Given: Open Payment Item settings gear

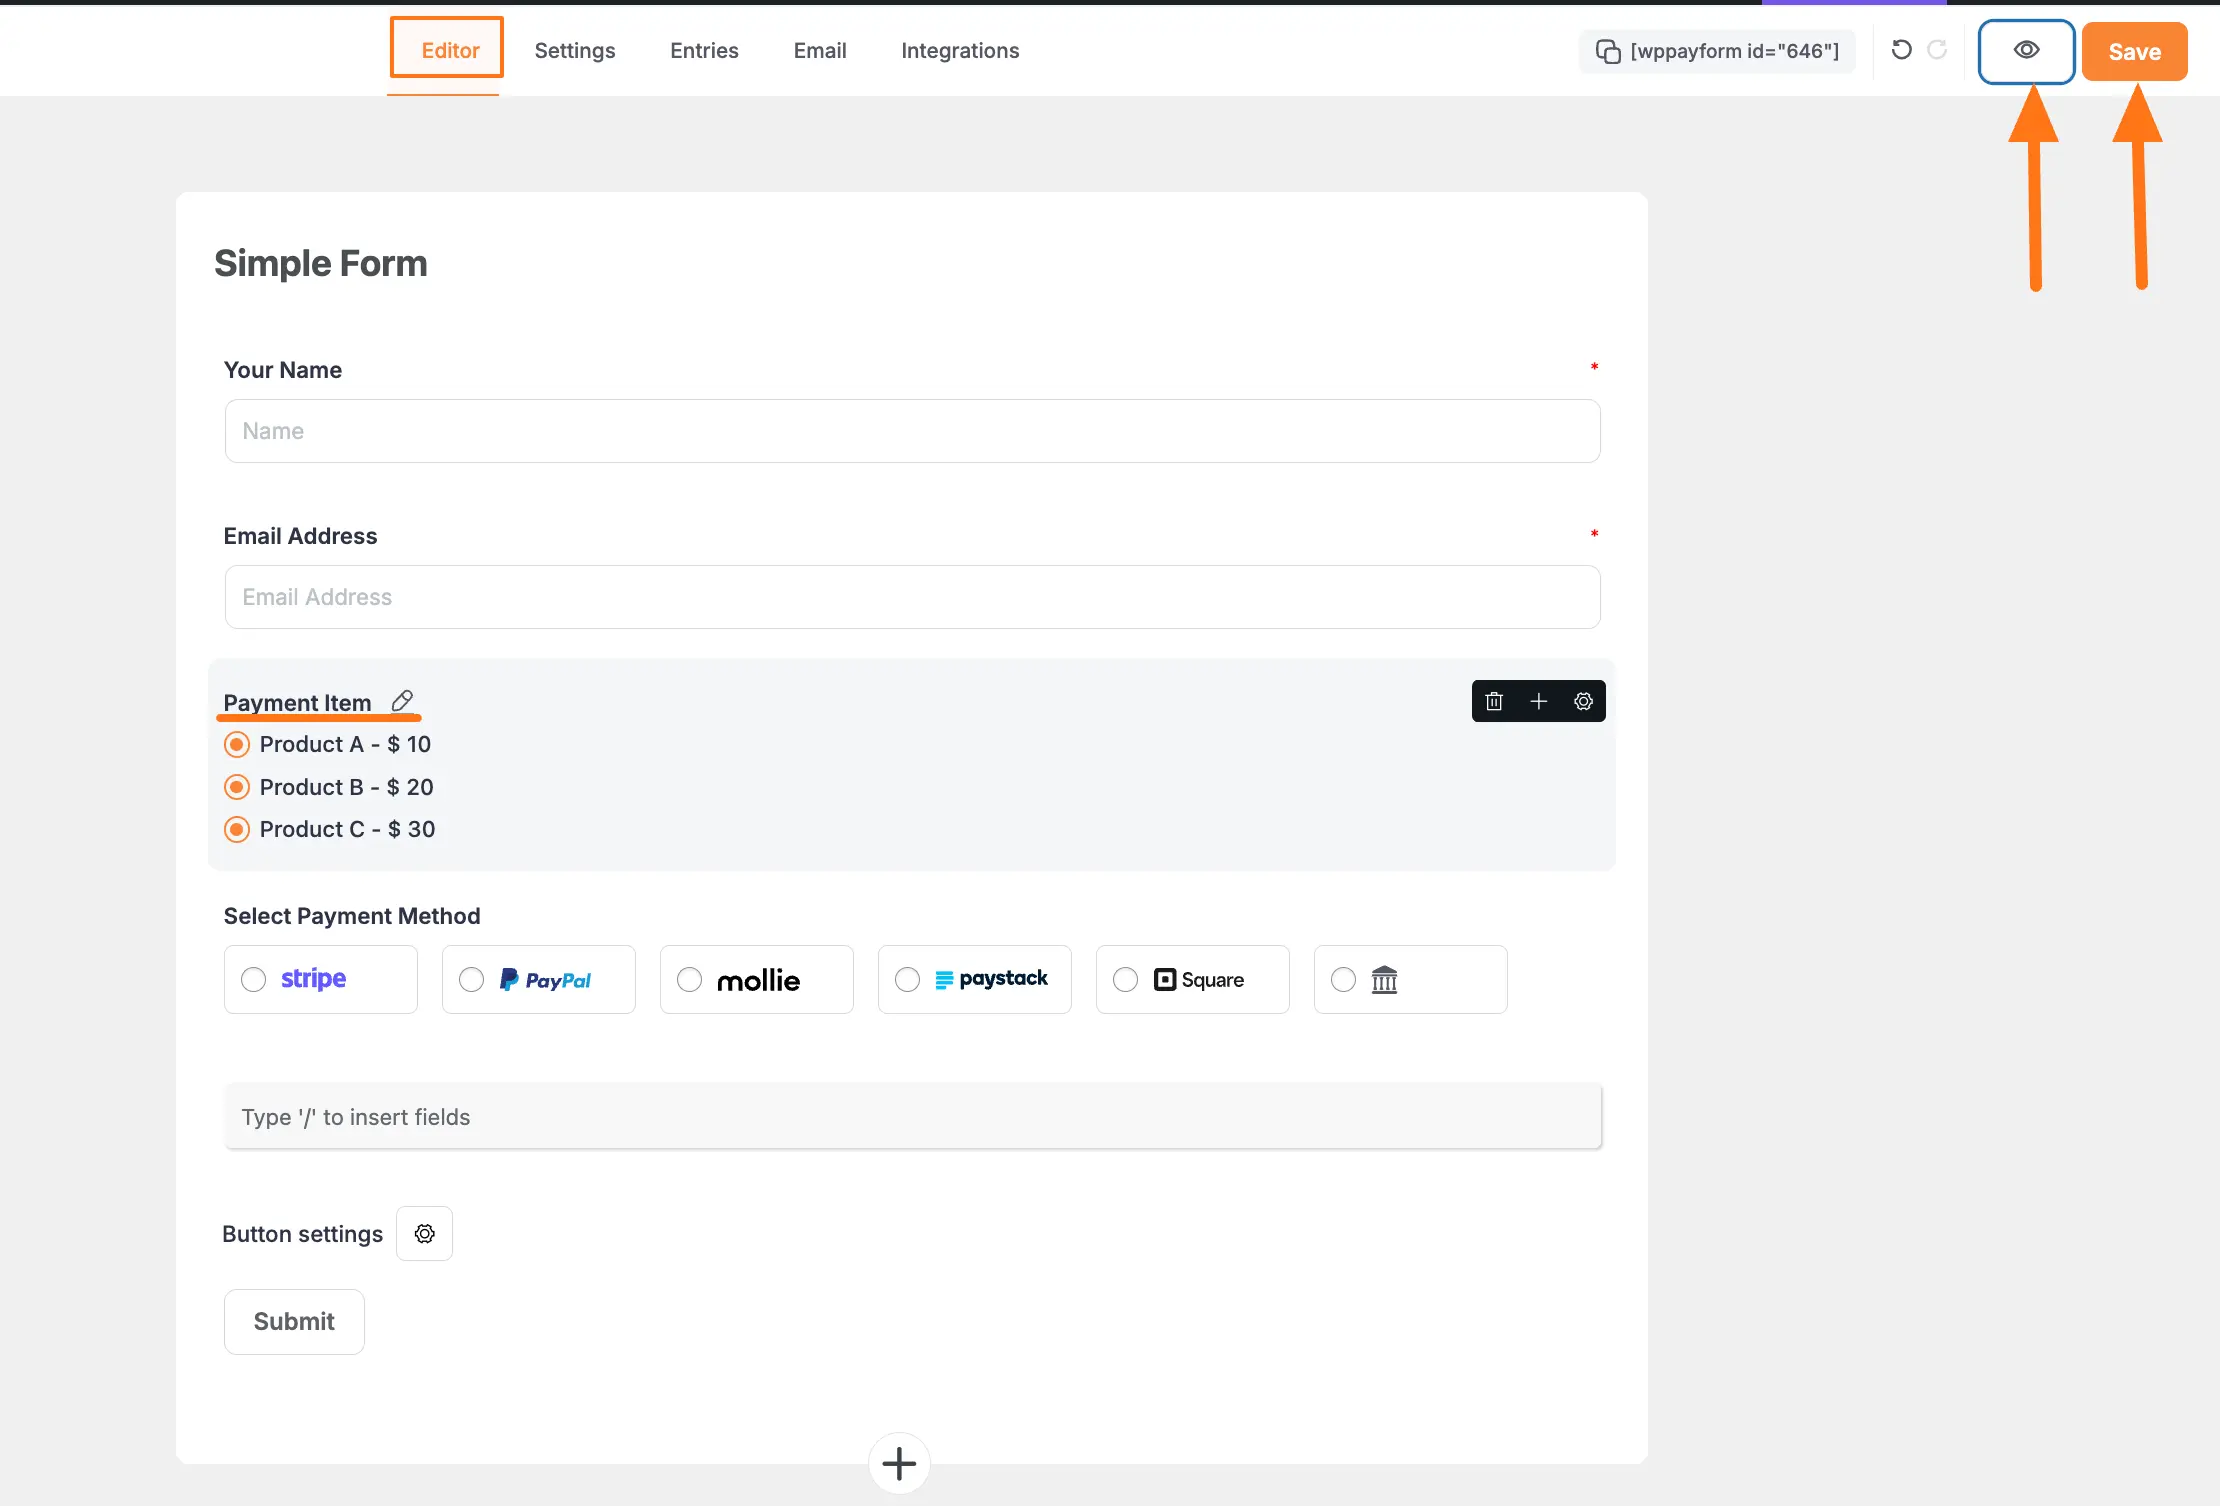Looking at the screenshot, I should pyautogui.click(x=1582, y=701).
